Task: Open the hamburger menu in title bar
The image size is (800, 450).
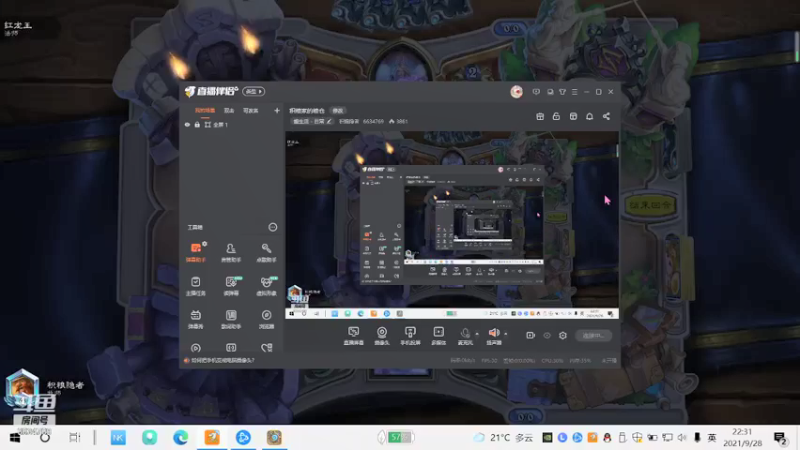Action: pos(574,92)
